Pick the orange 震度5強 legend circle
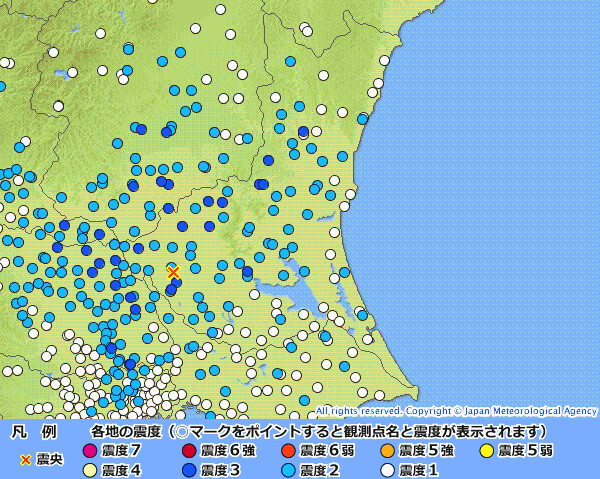This screenshot has height=479, width=600. pyautogui.click(x=388, y=450)
